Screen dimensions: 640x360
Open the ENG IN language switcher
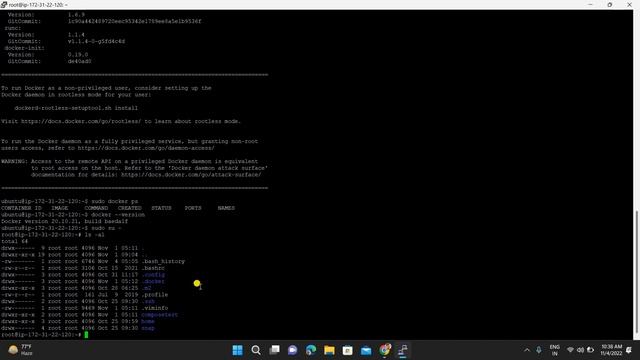554,350
